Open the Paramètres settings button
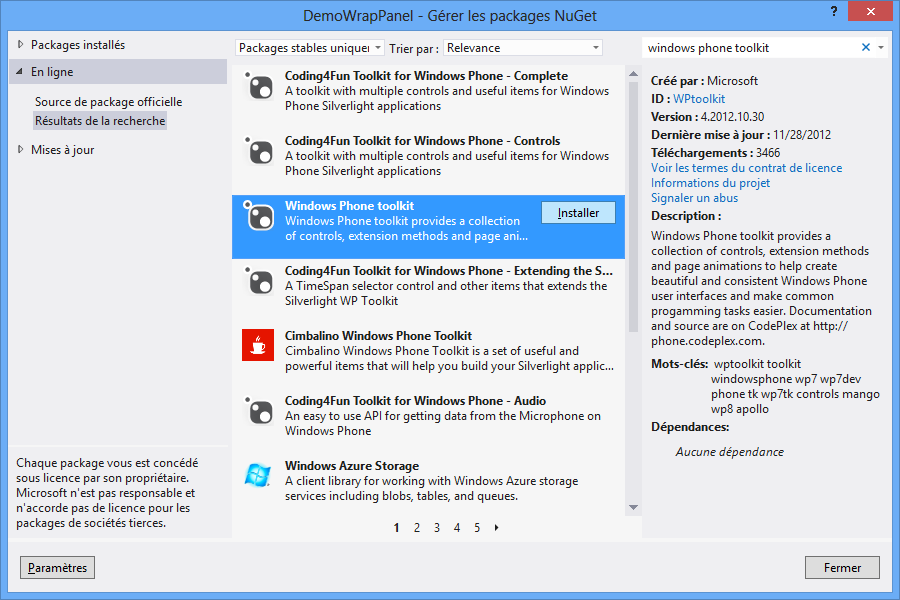 57,568
